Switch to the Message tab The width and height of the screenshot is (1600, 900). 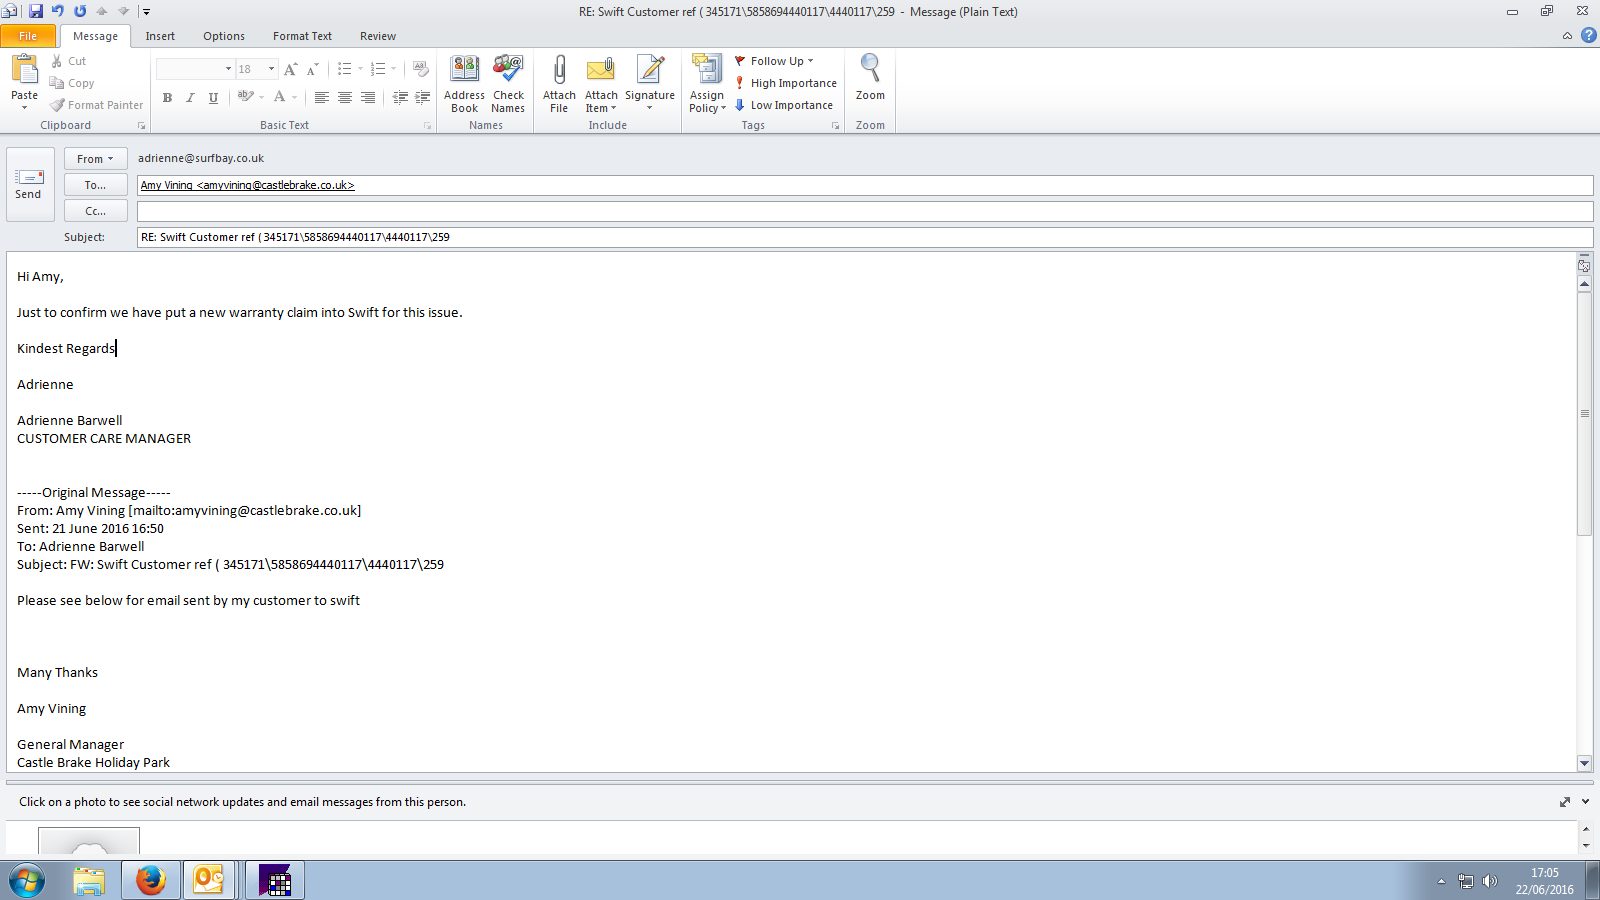[95, 36]
